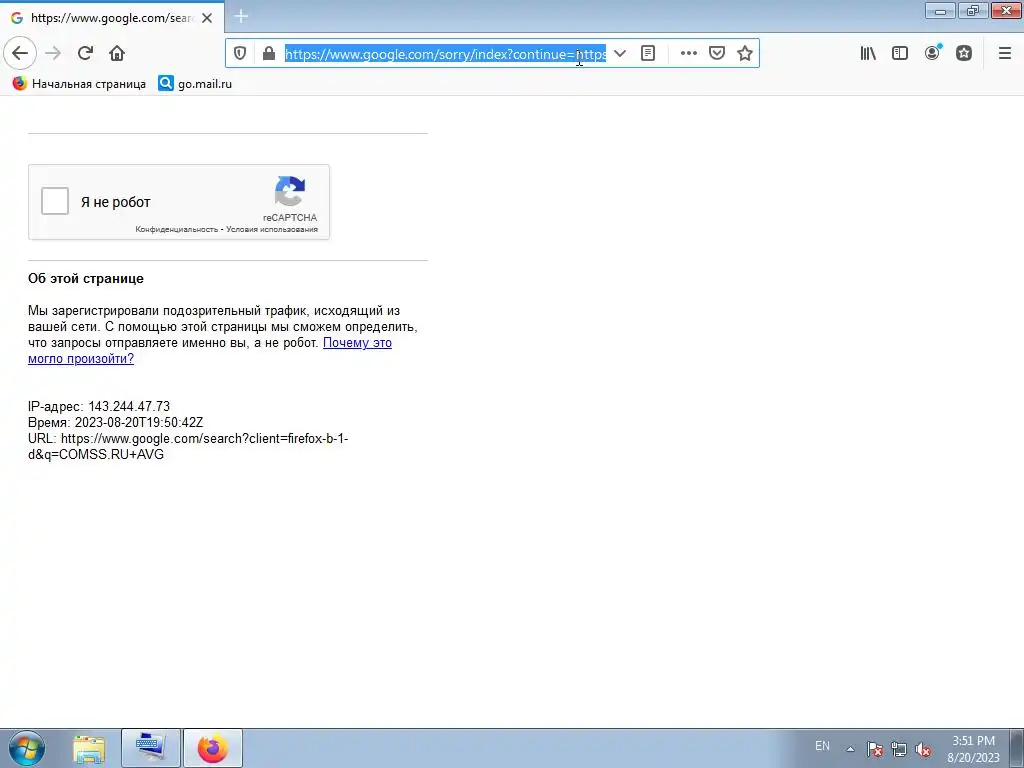
Task: Open the Firefox hamburger menu
Action: click(1004, 54)
